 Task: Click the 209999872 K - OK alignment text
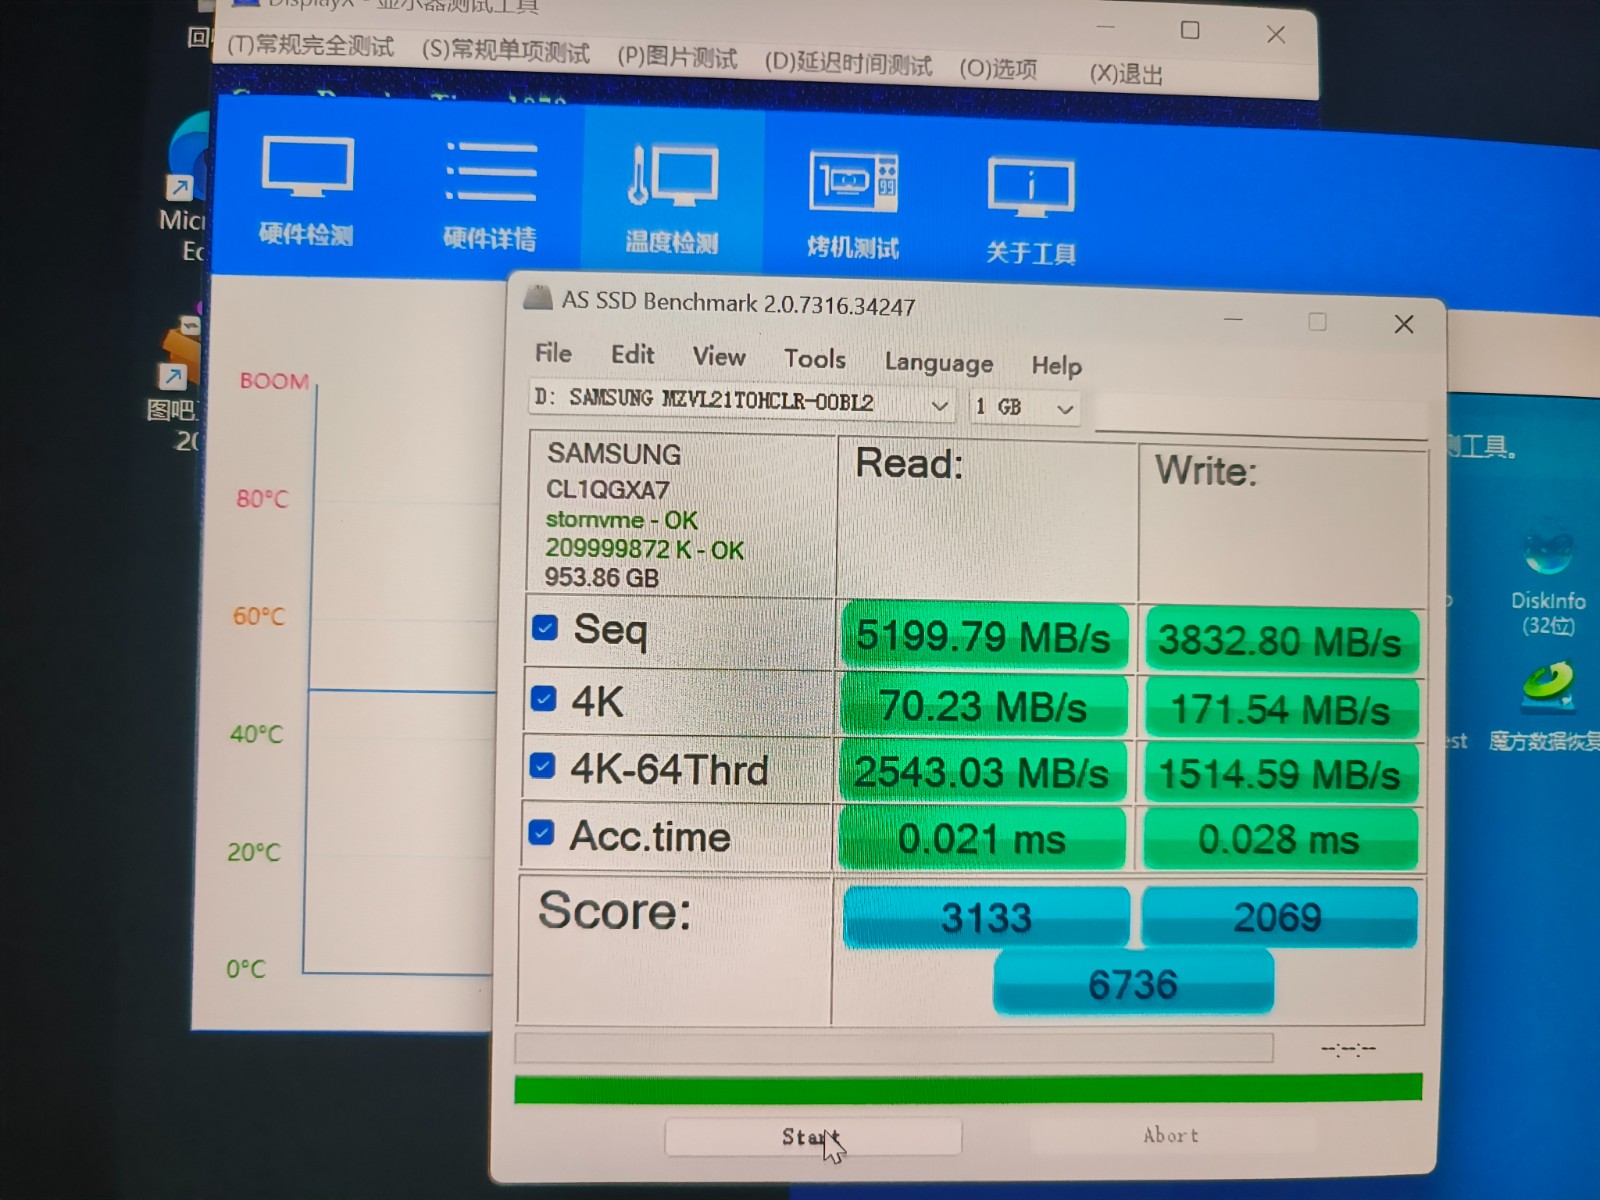click(x=644, y=549)
